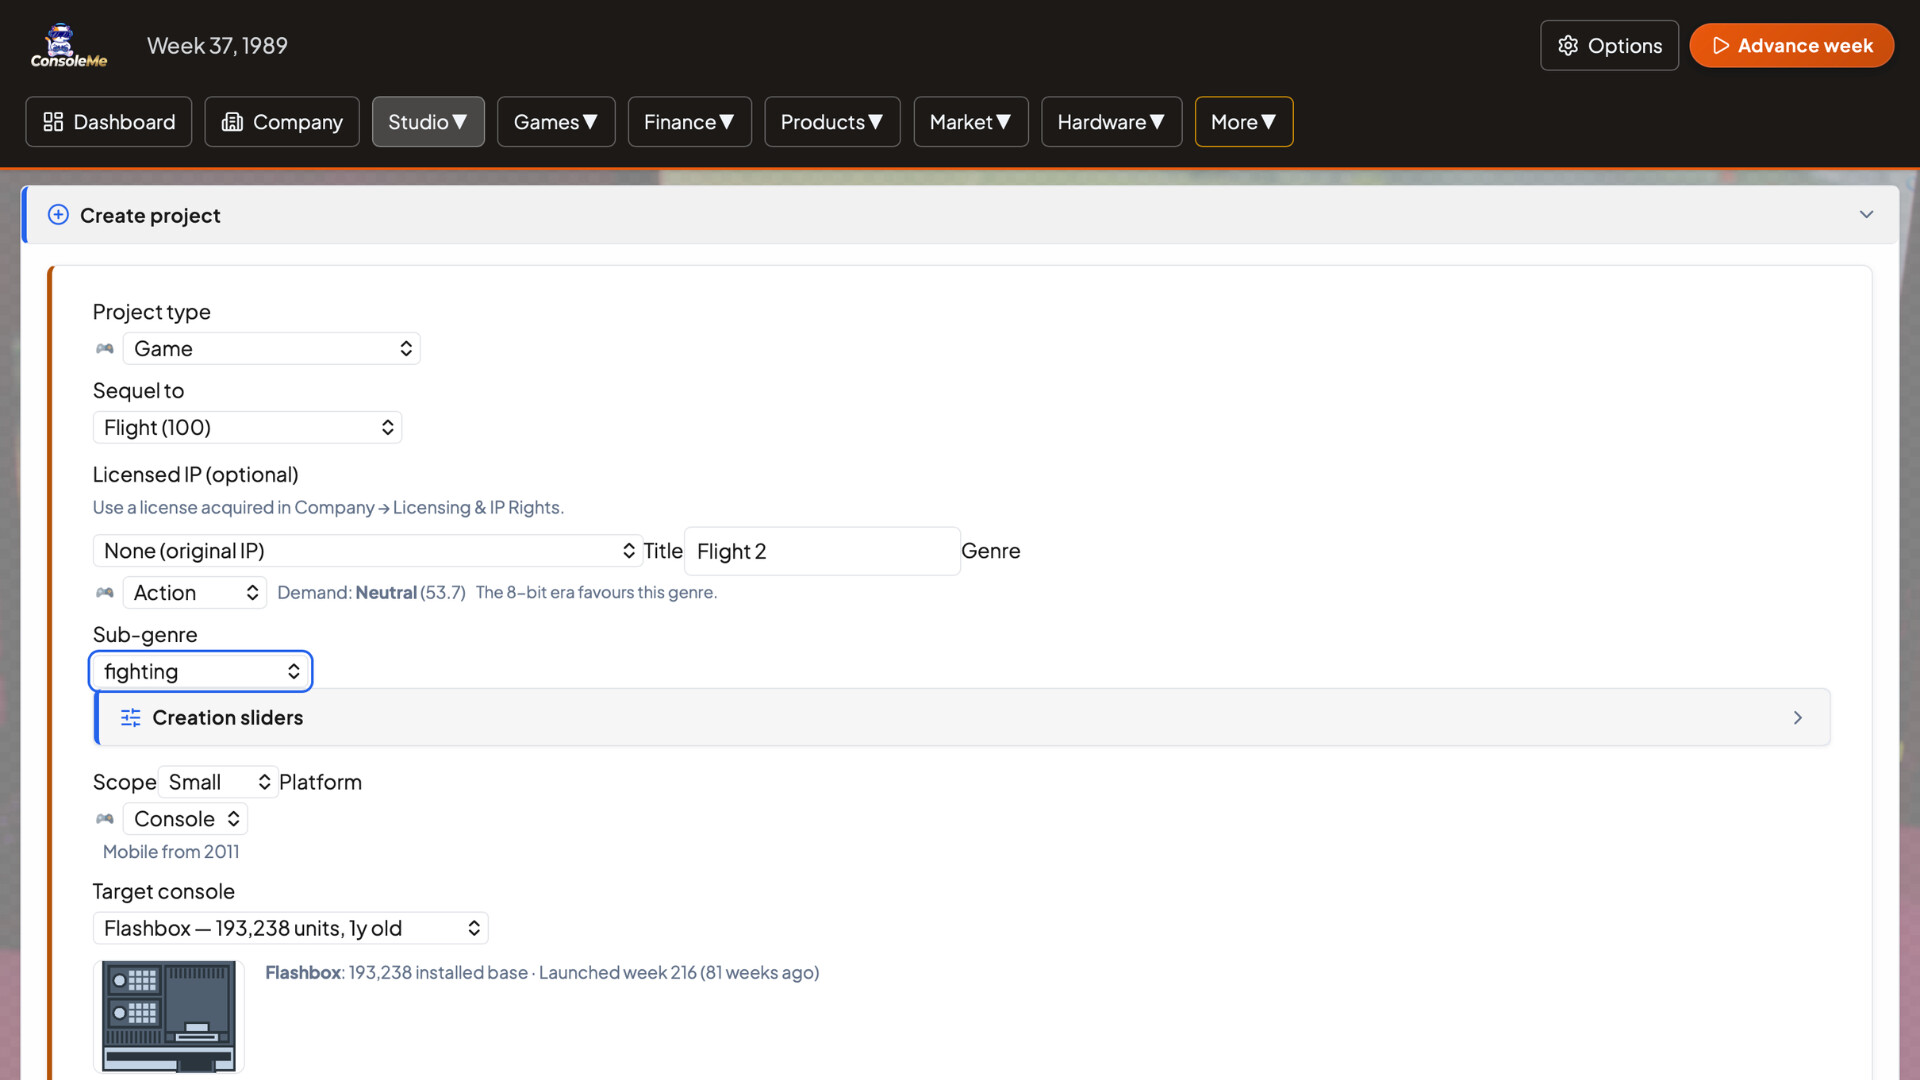This screenshot has height=1080, width=1920.
Task: Select the Dashboard grid icon
Action: pos(55,121)
